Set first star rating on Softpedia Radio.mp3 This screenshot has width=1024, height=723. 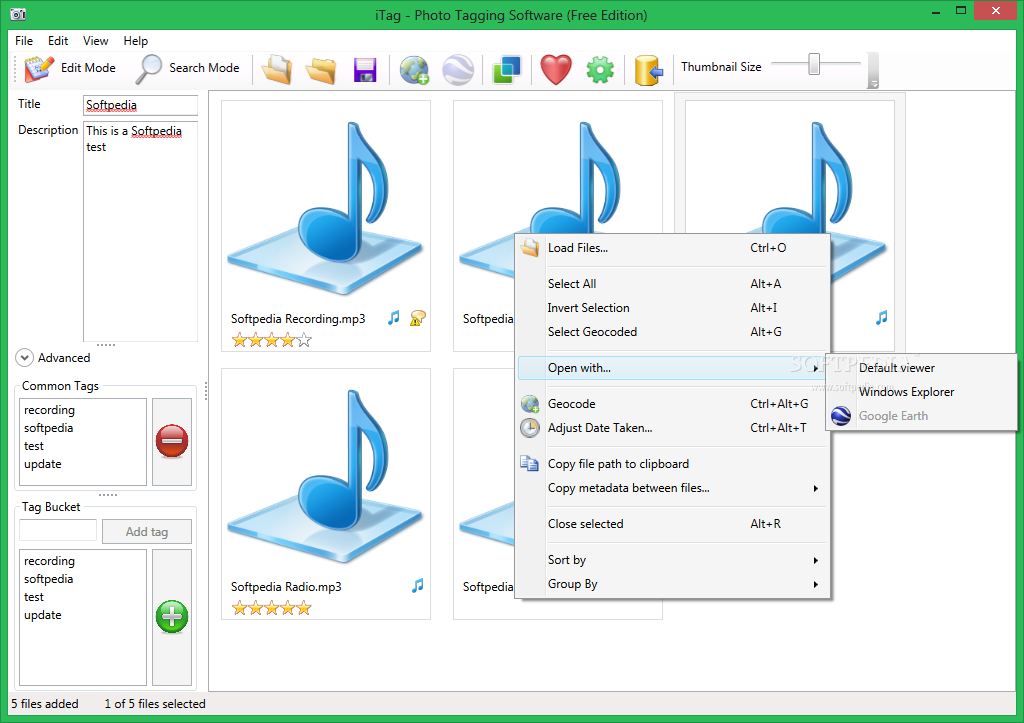coord(240,608)
